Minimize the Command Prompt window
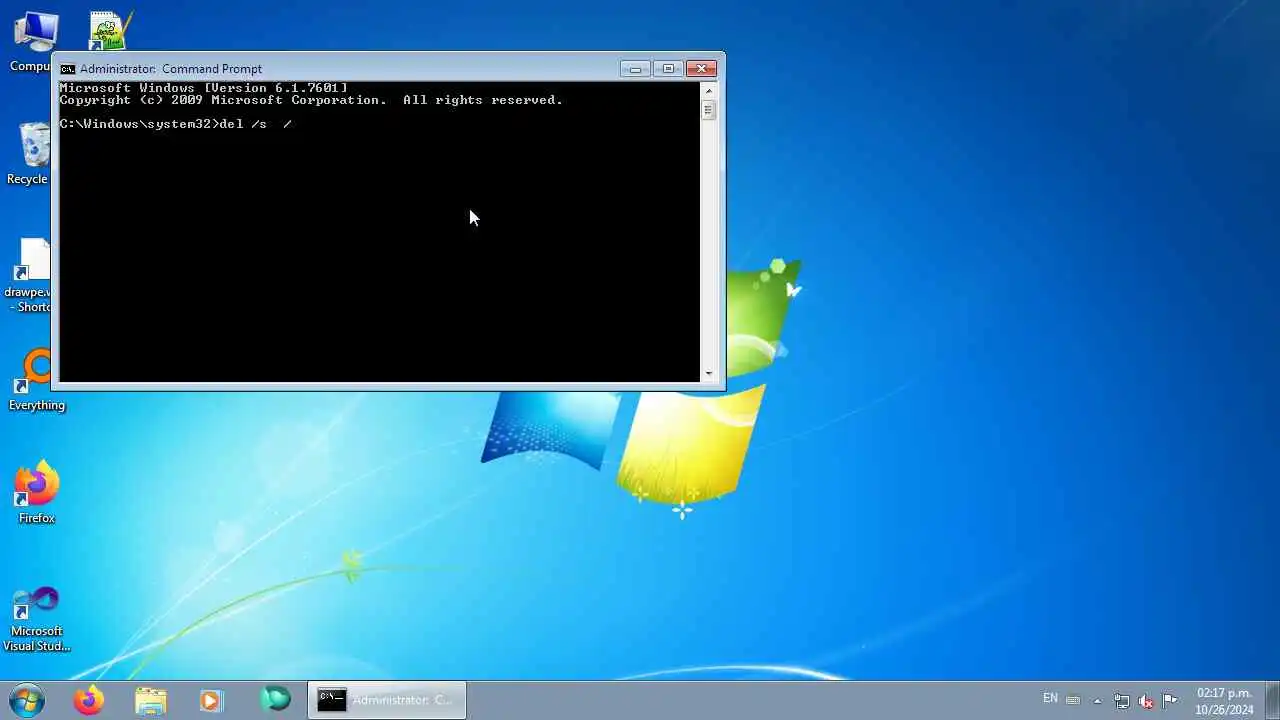Image resolution: width=1280 pixels, height=720 pixels. [x=635, y=69]
